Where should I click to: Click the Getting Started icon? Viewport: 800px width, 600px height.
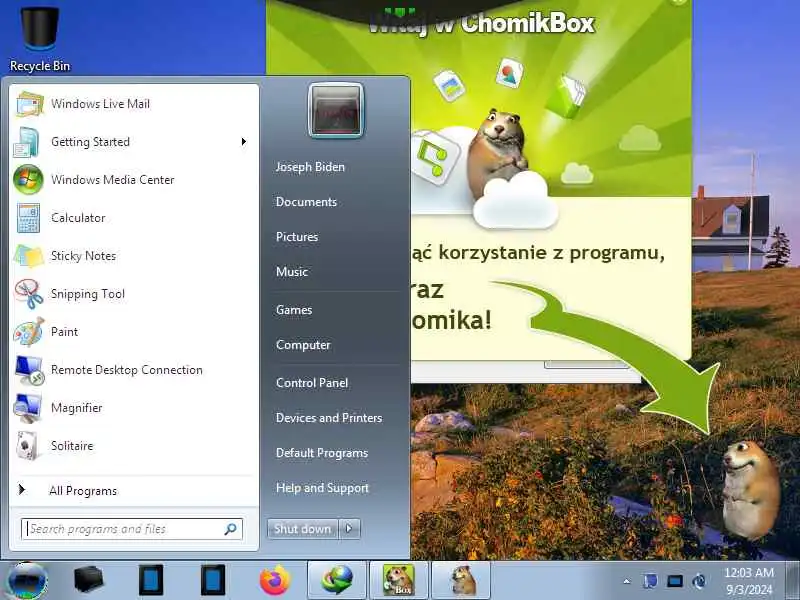27,142
